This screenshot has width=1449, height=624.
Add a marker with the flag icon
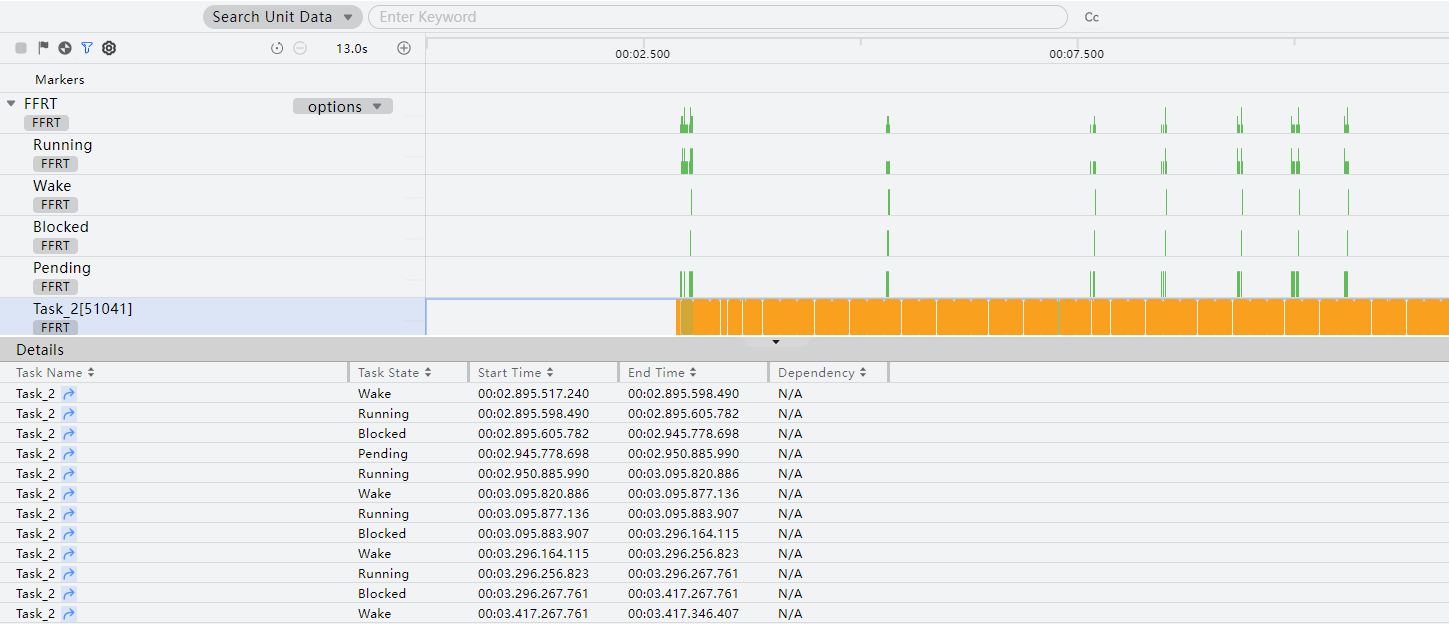tap(43, 48)
